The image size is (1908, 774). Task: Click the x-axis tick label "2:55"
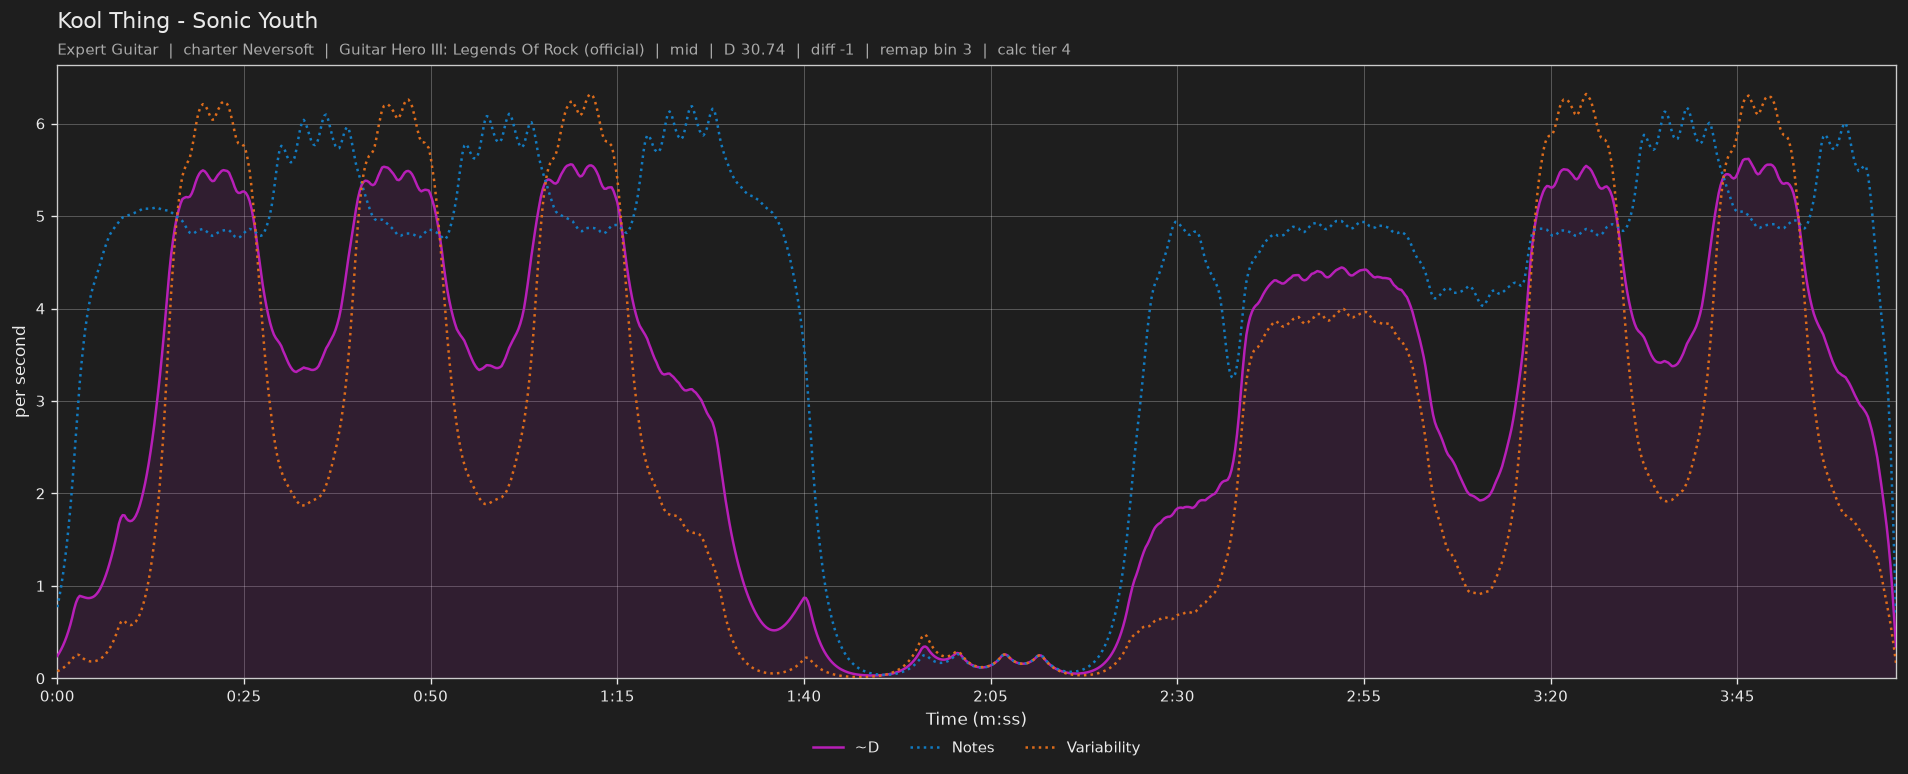click(x=1364, y=696)
